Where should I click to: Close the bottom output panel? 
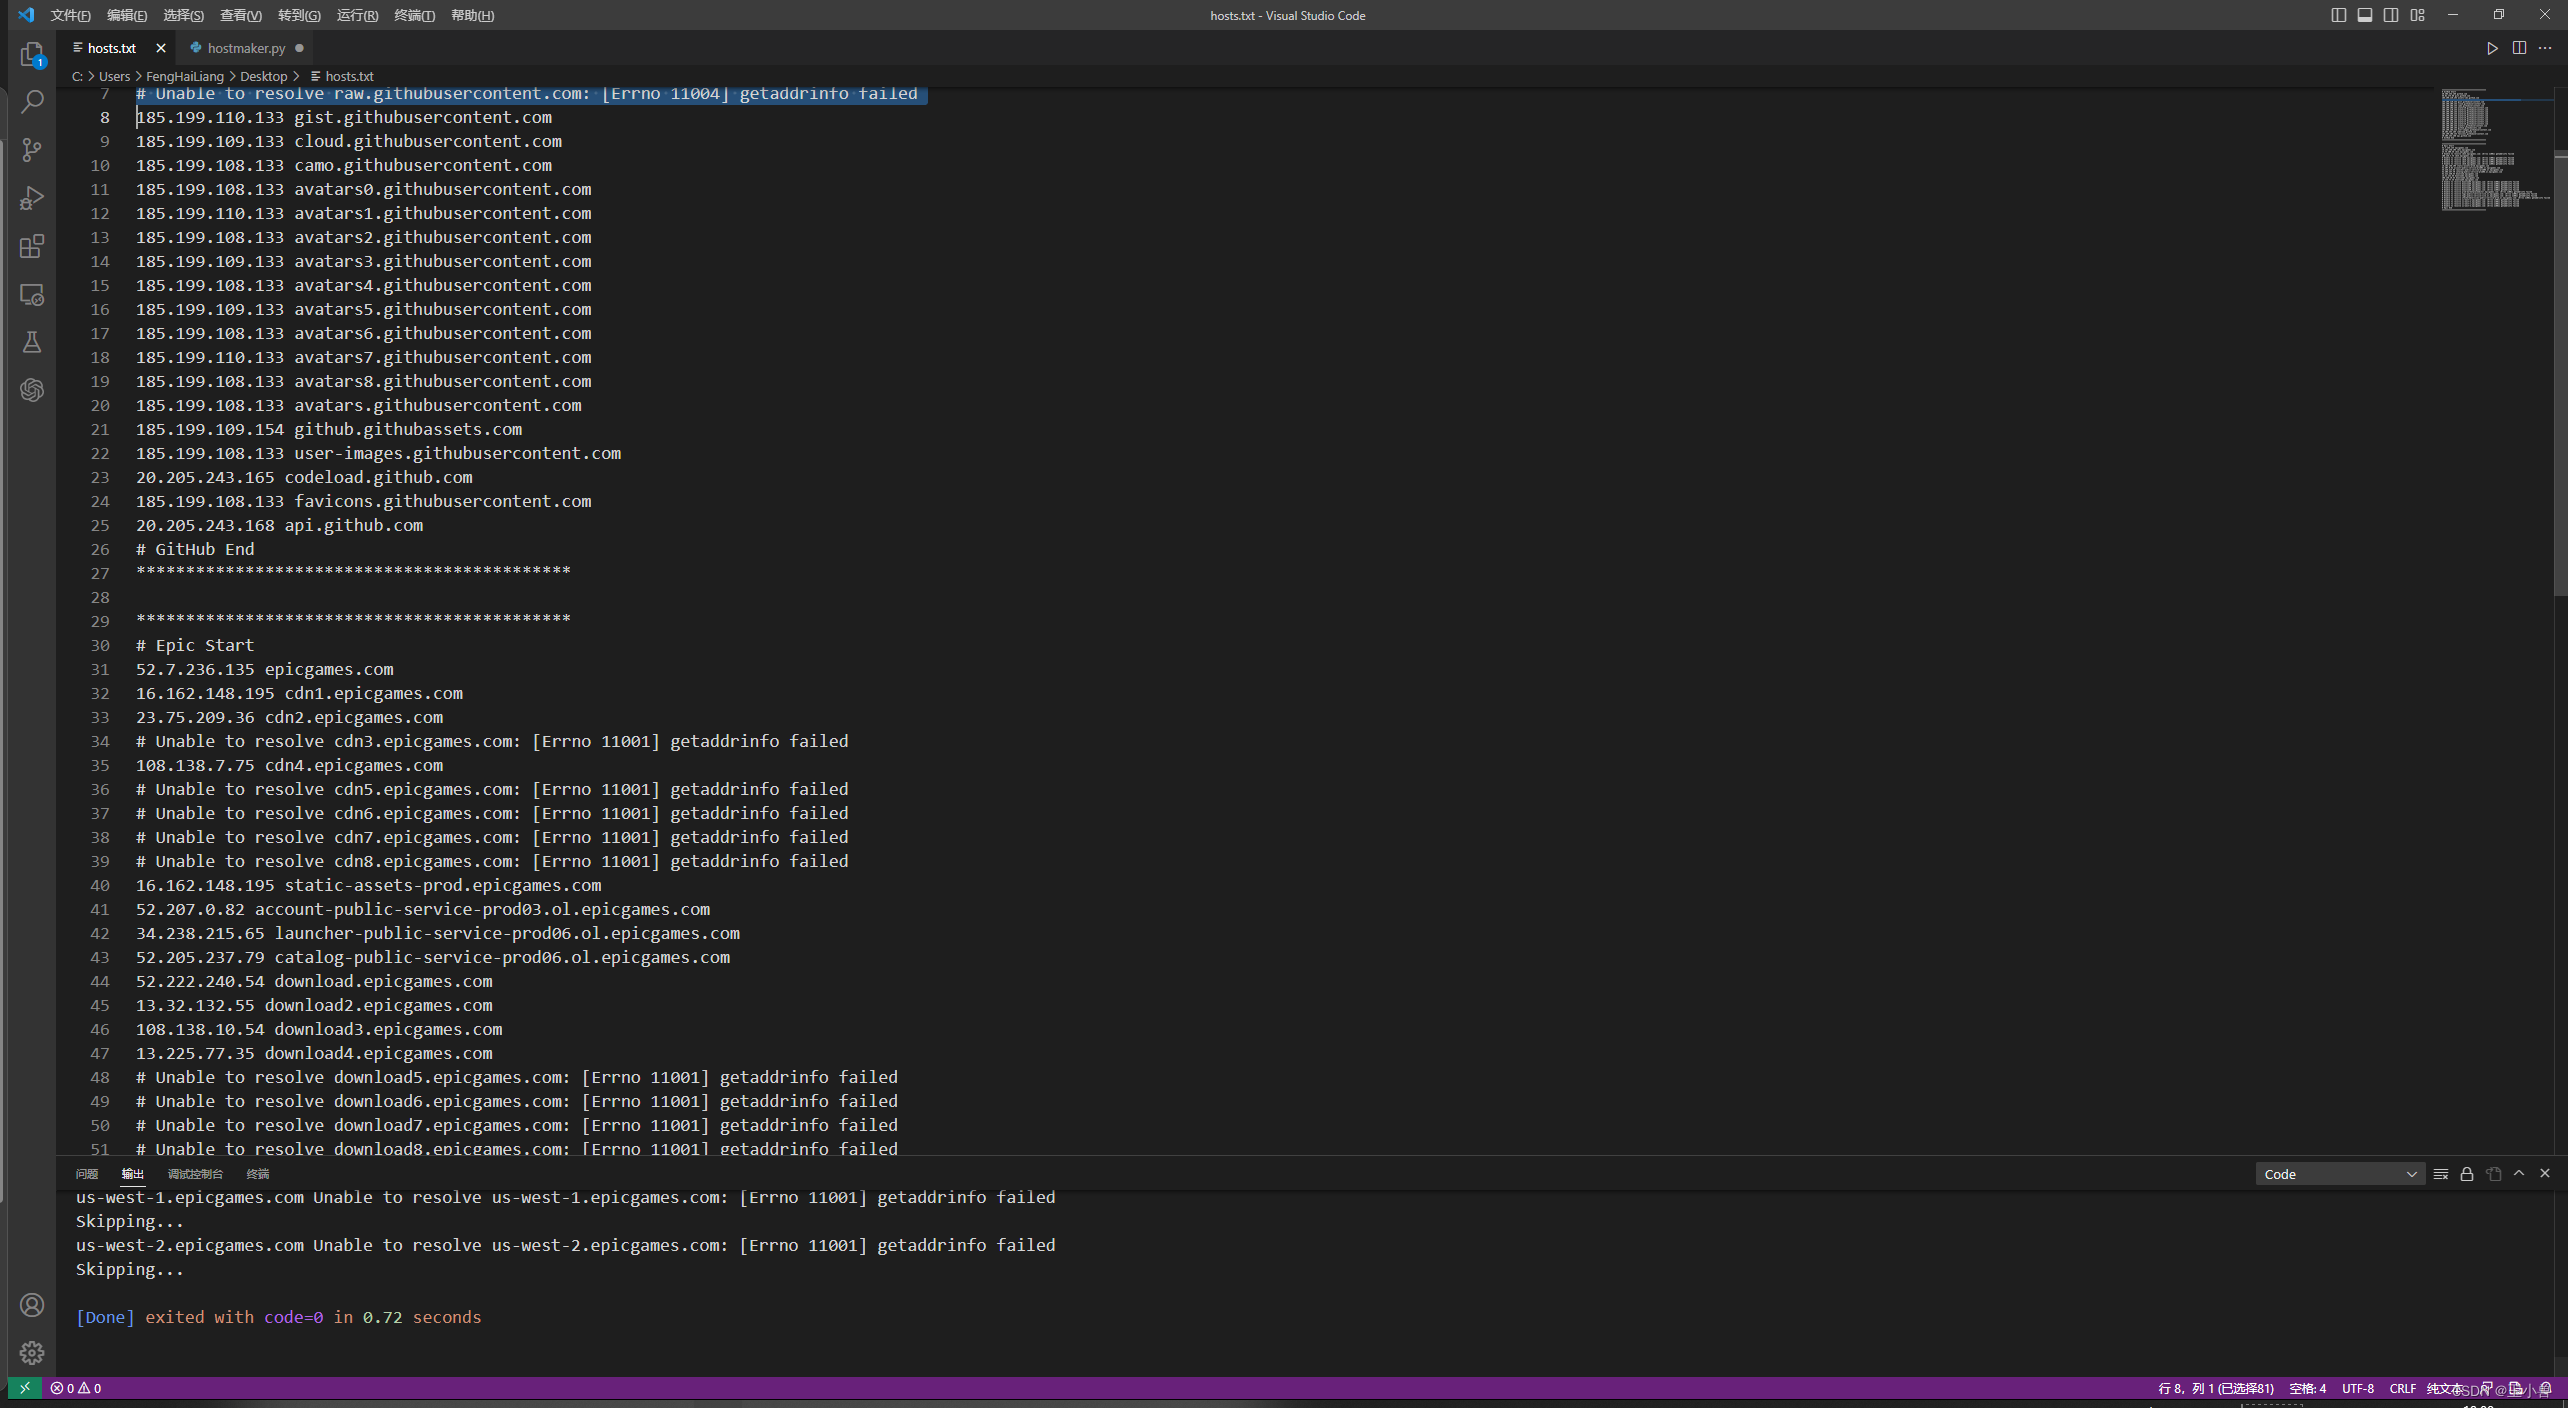pos(2545,1174)
